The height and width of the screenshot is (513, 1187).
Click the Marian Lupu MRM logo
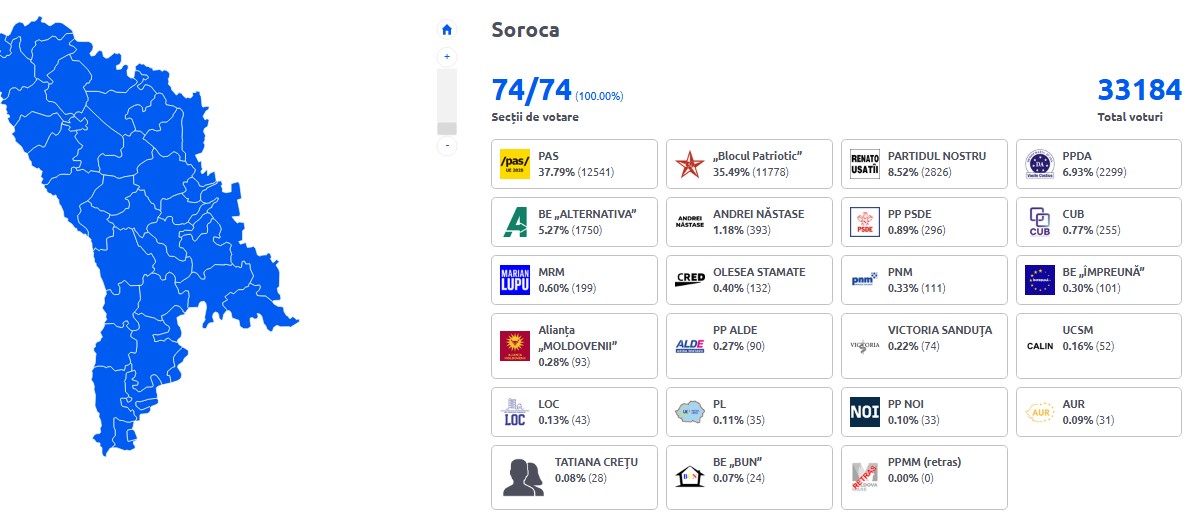515,280
